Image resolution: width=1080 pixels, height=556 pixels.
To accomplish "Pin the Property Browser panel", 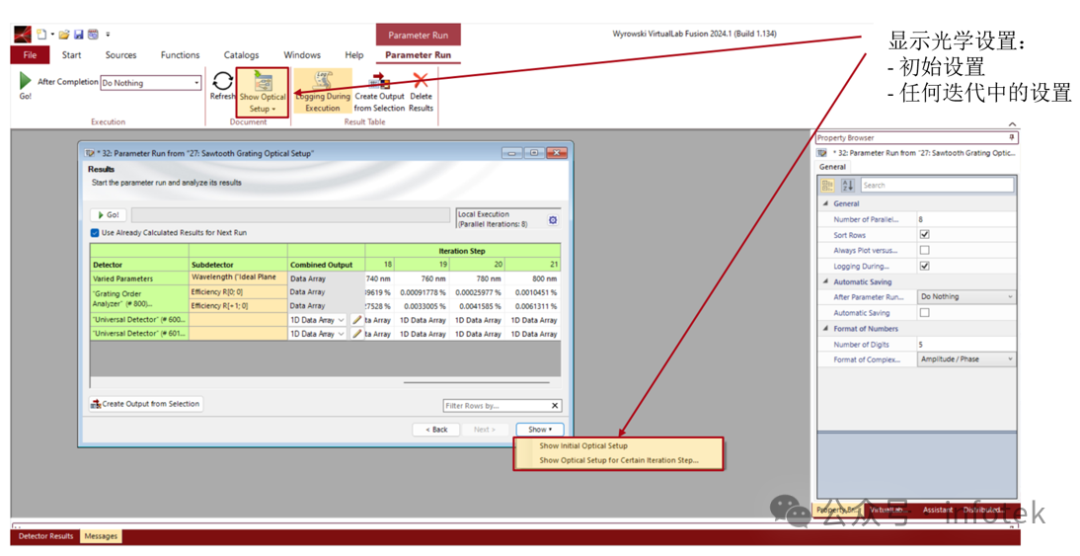I will point(1011,138).
